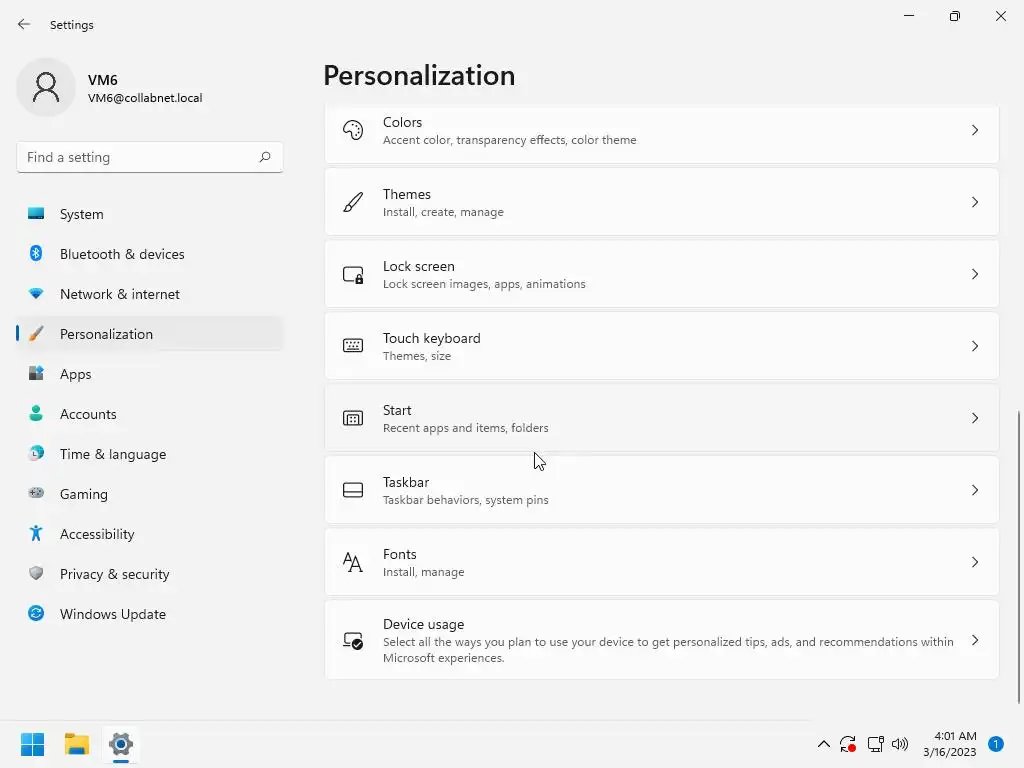
Task: Click the Lock screen icon
Action: click(353, 274)
